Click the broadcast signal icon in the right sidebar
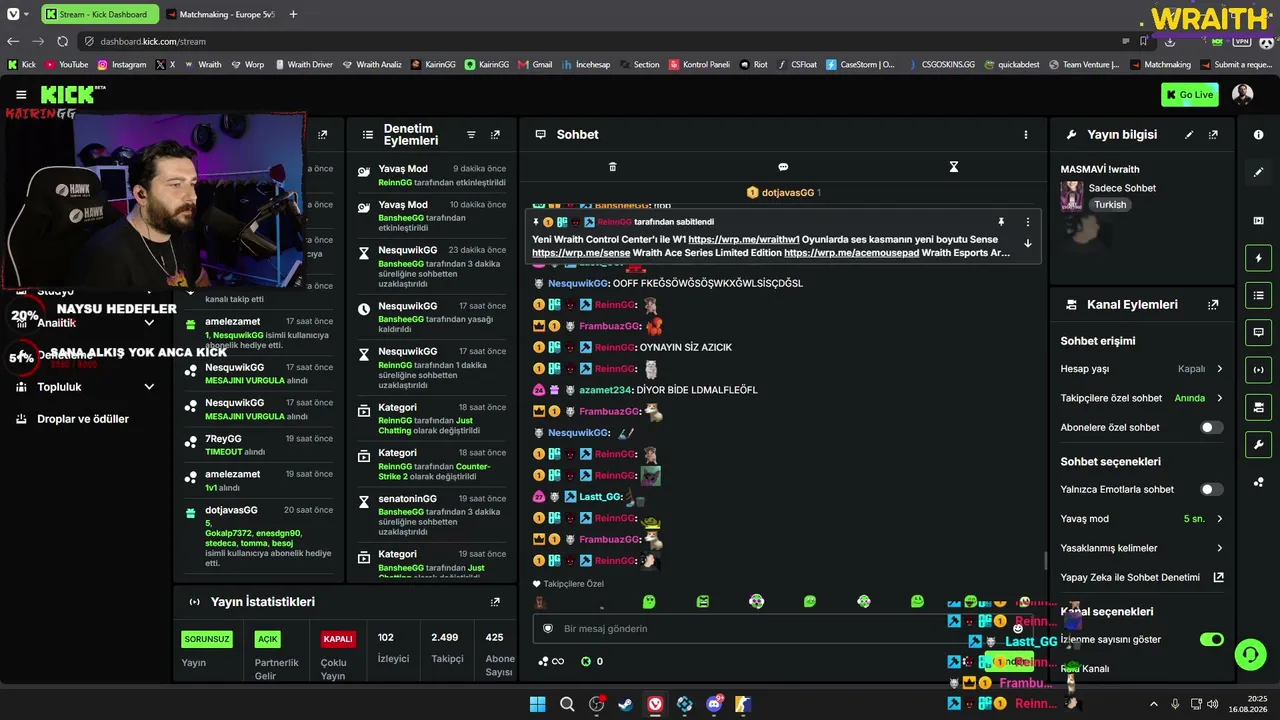 (1258, 370)
